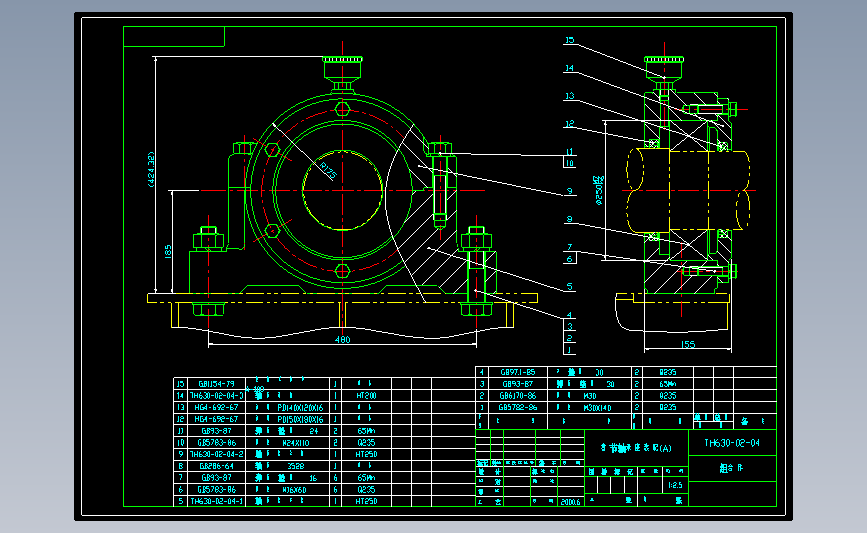Click the M30 nut specification cell
Image resolution: width=867 pixels, height=533 pixels.
pyautogui.click(x=589, y=395)
